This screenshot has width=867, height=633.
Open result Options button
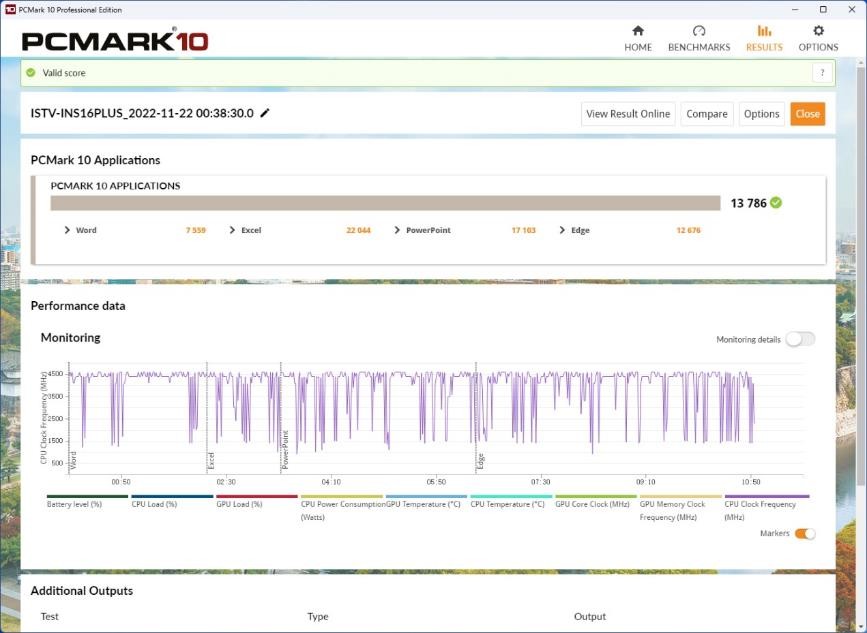coord(761,114)
